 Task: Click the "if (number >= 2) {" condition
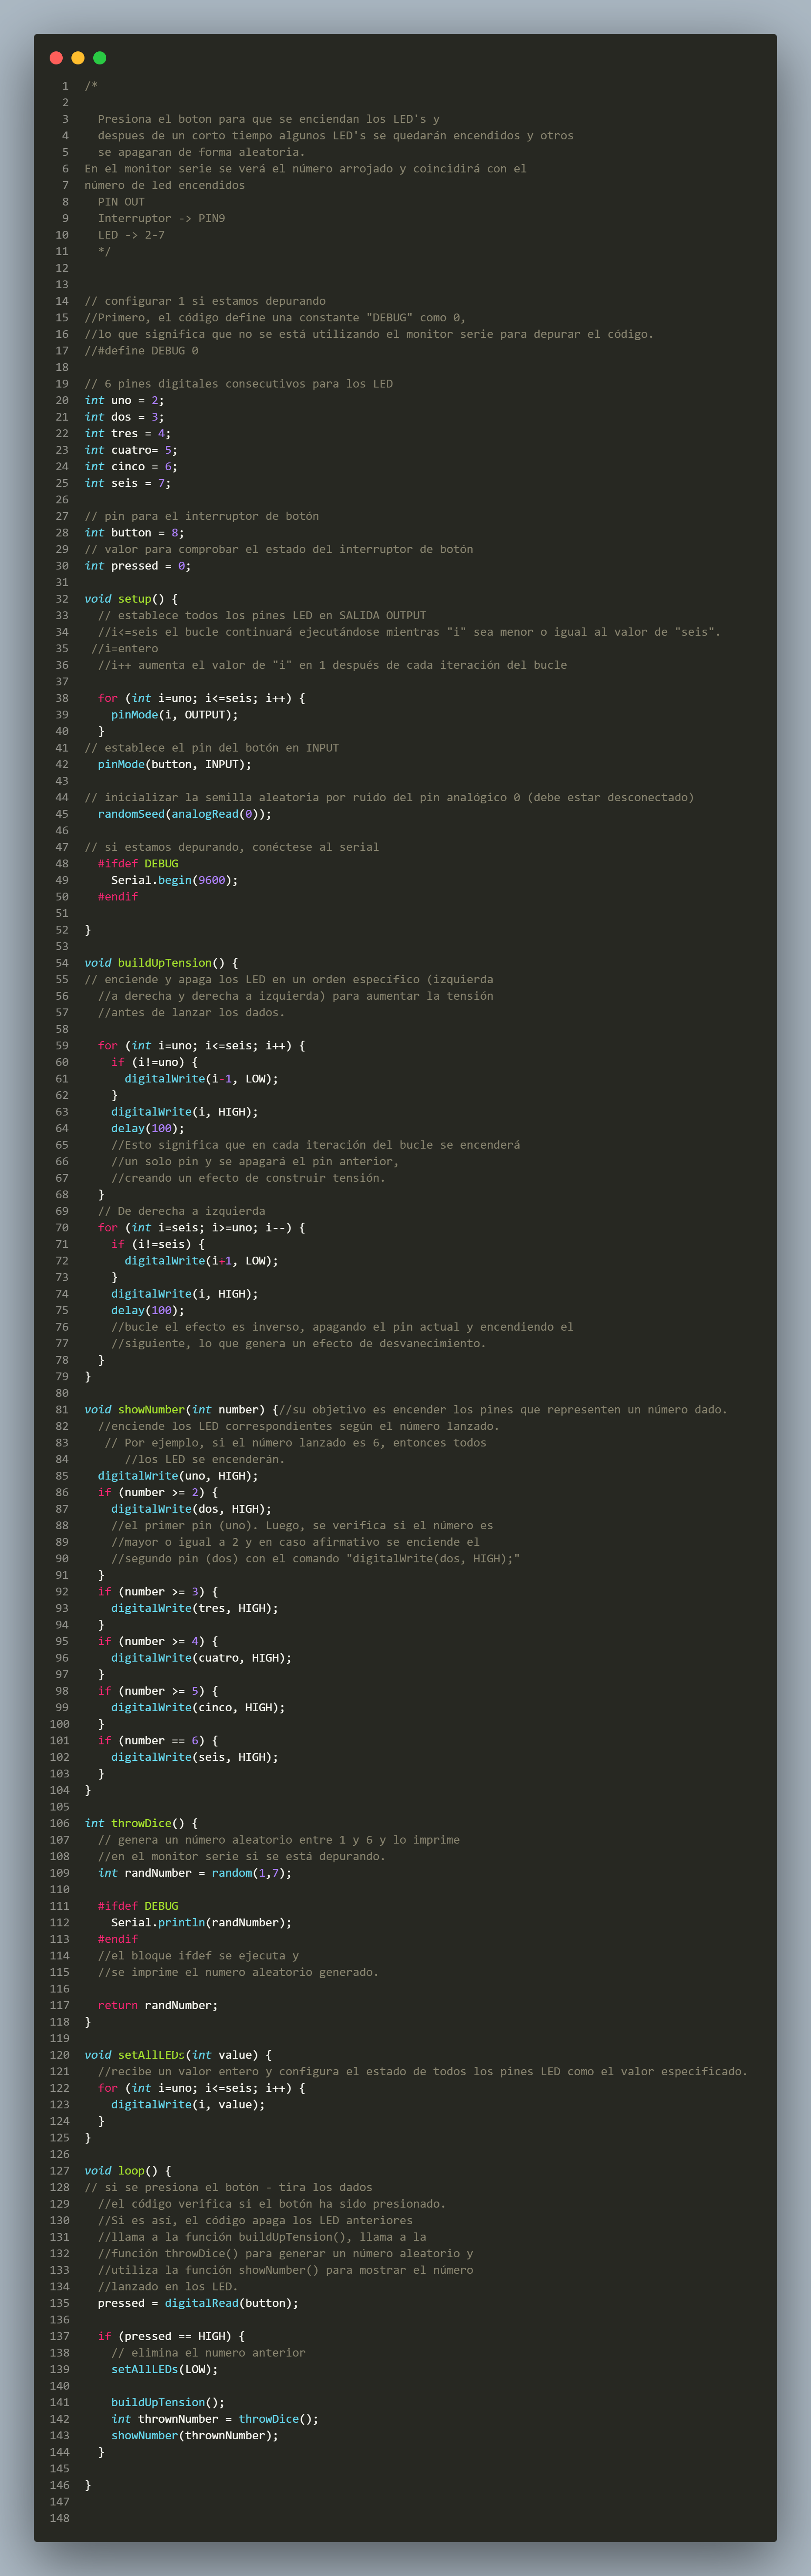158,1492
